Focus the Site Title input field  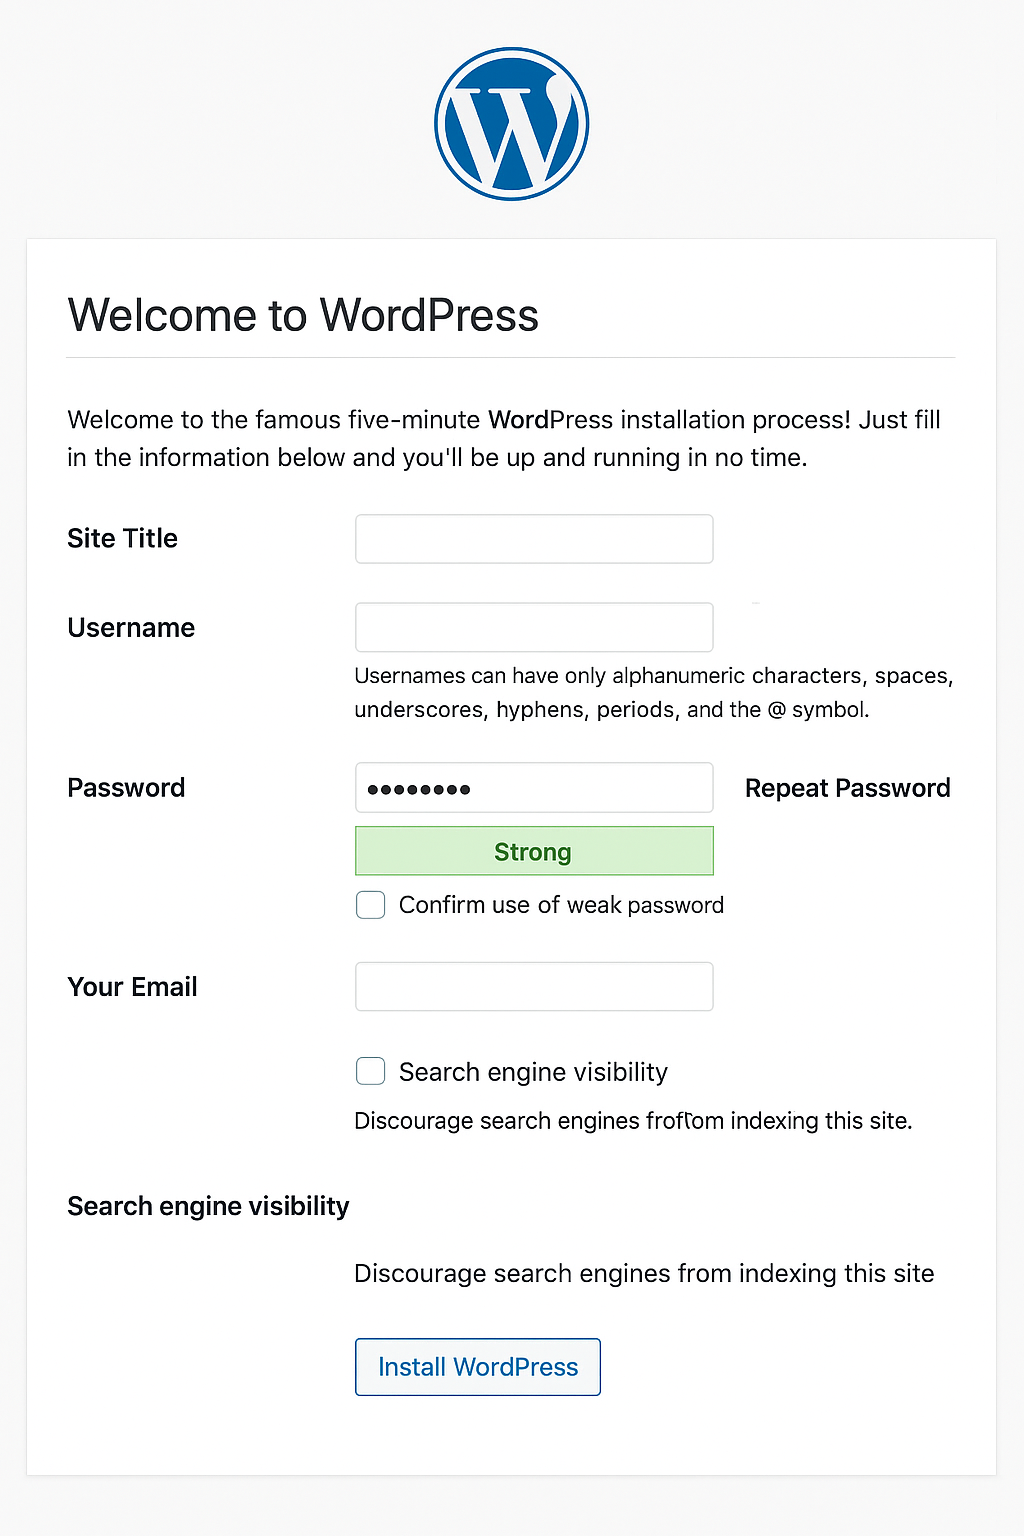[534, 539]
